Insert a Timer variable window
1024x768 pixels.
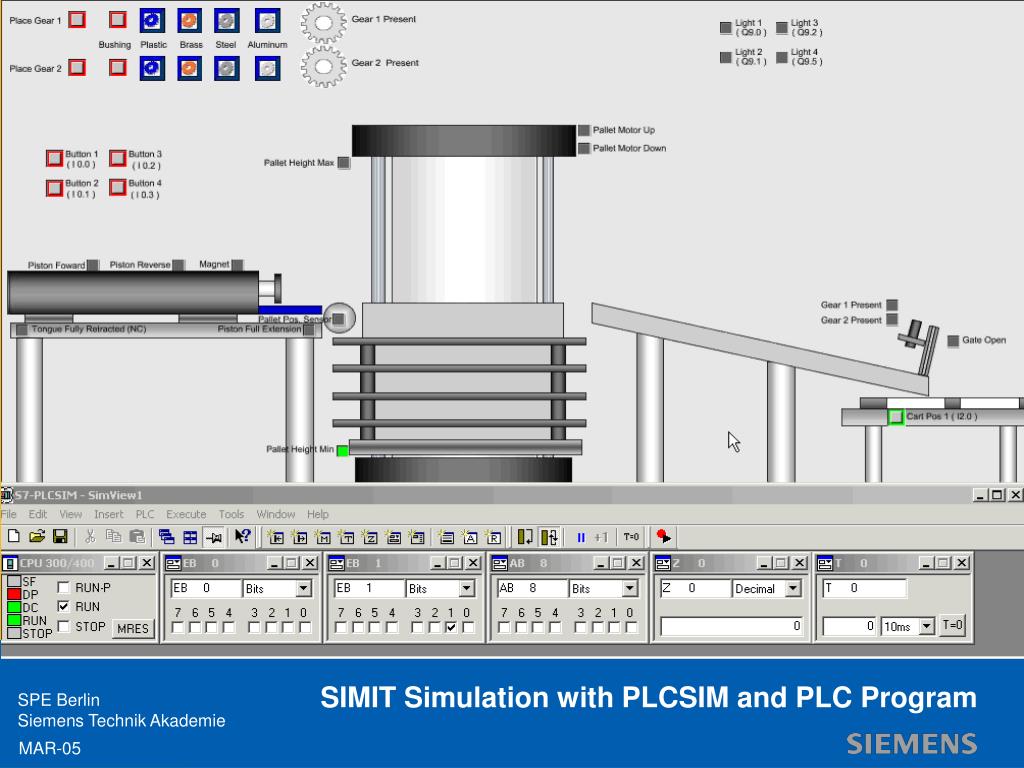pos(347,537)
